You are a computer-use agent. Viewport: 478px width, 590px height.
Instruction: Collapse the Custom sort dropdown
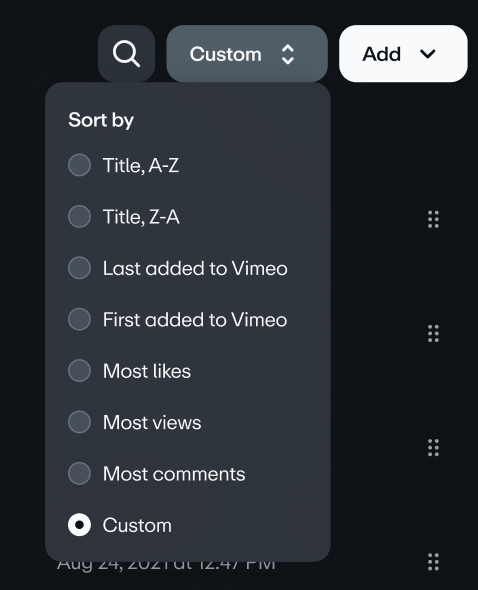pos(247,54)
